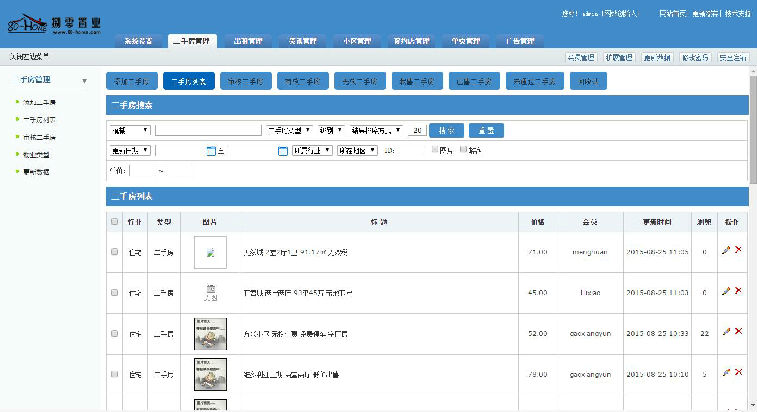The image size is (757, 412).
Task: Open the dropdown right after end-date calendar
Action: [312, 151]
